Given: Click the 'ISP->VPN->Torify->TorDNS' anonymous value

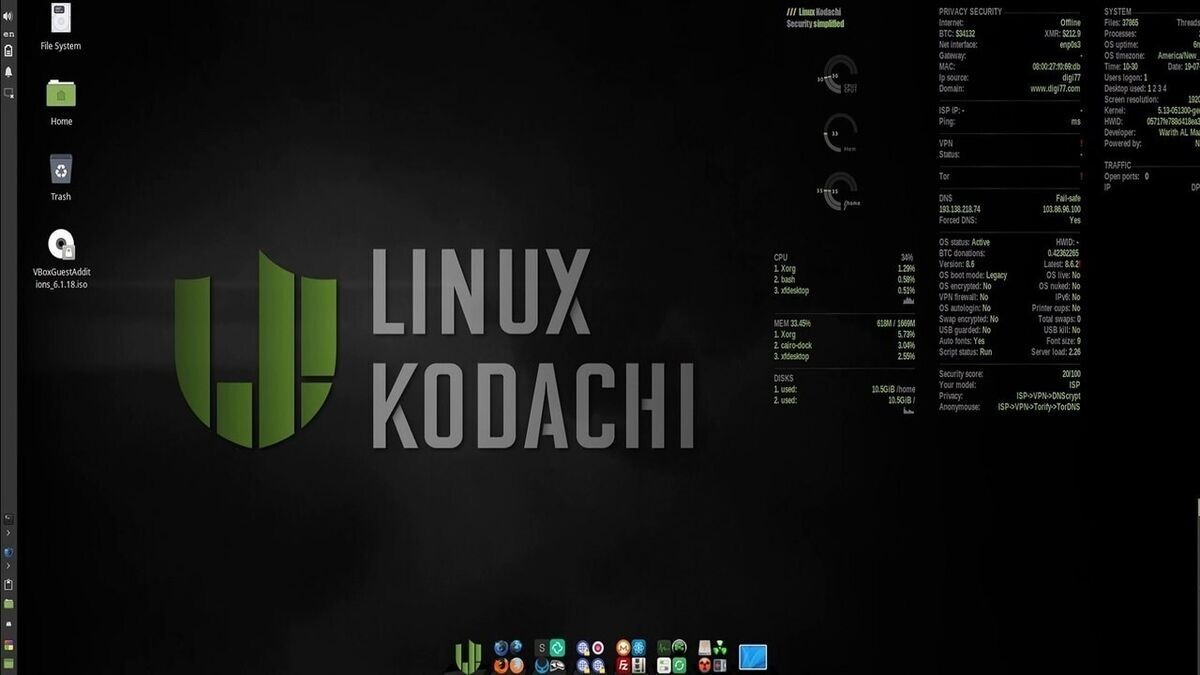Looking at the screenshot, I should (x=1039, y=407).
